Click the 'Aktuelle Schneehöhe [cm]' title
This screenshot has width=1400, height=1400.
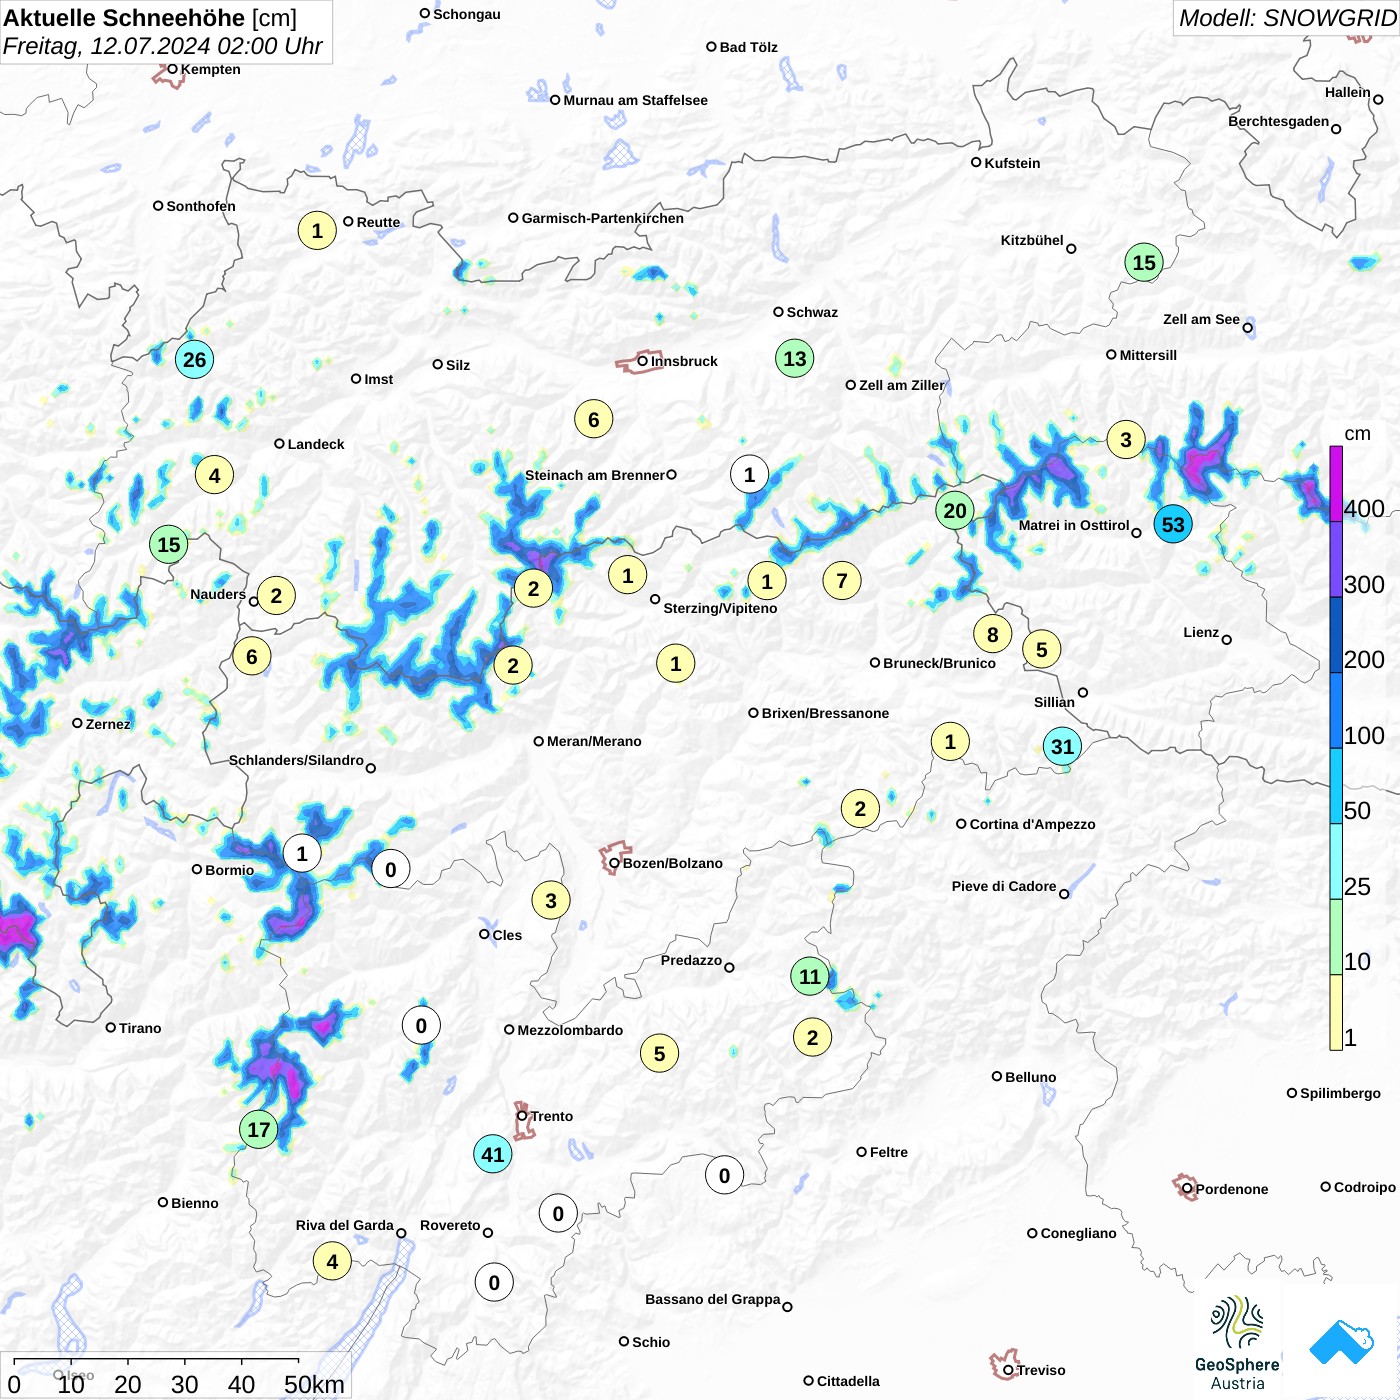click(150, 18)
